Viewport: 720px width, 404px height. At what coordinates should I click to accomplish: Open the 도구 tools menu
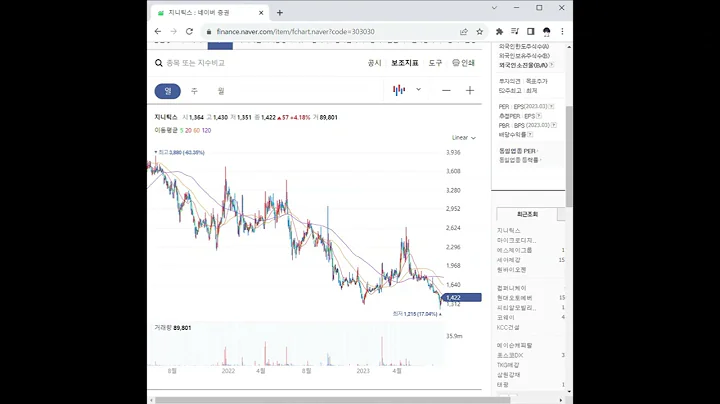[x=435, y=63]
